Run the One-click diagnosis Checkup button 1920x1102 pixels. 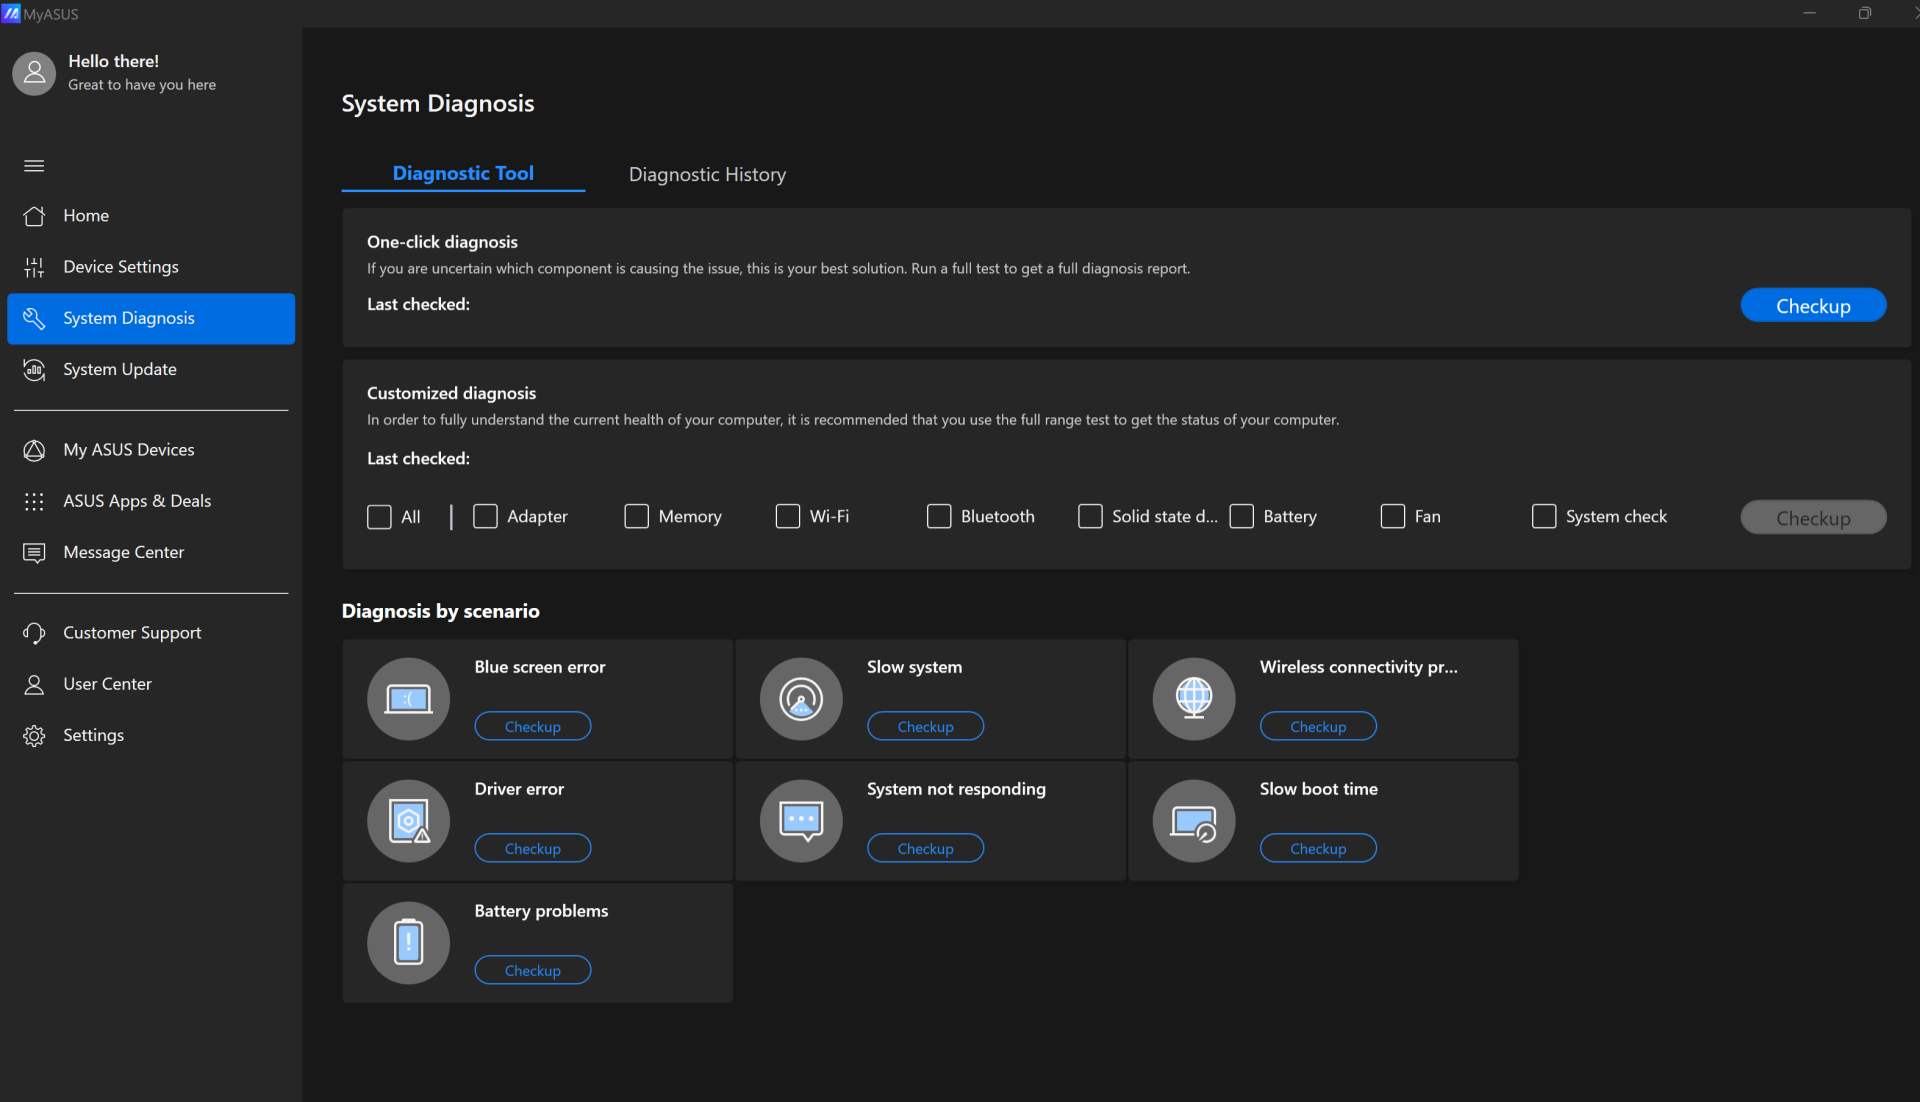(x=1812, y=306)
